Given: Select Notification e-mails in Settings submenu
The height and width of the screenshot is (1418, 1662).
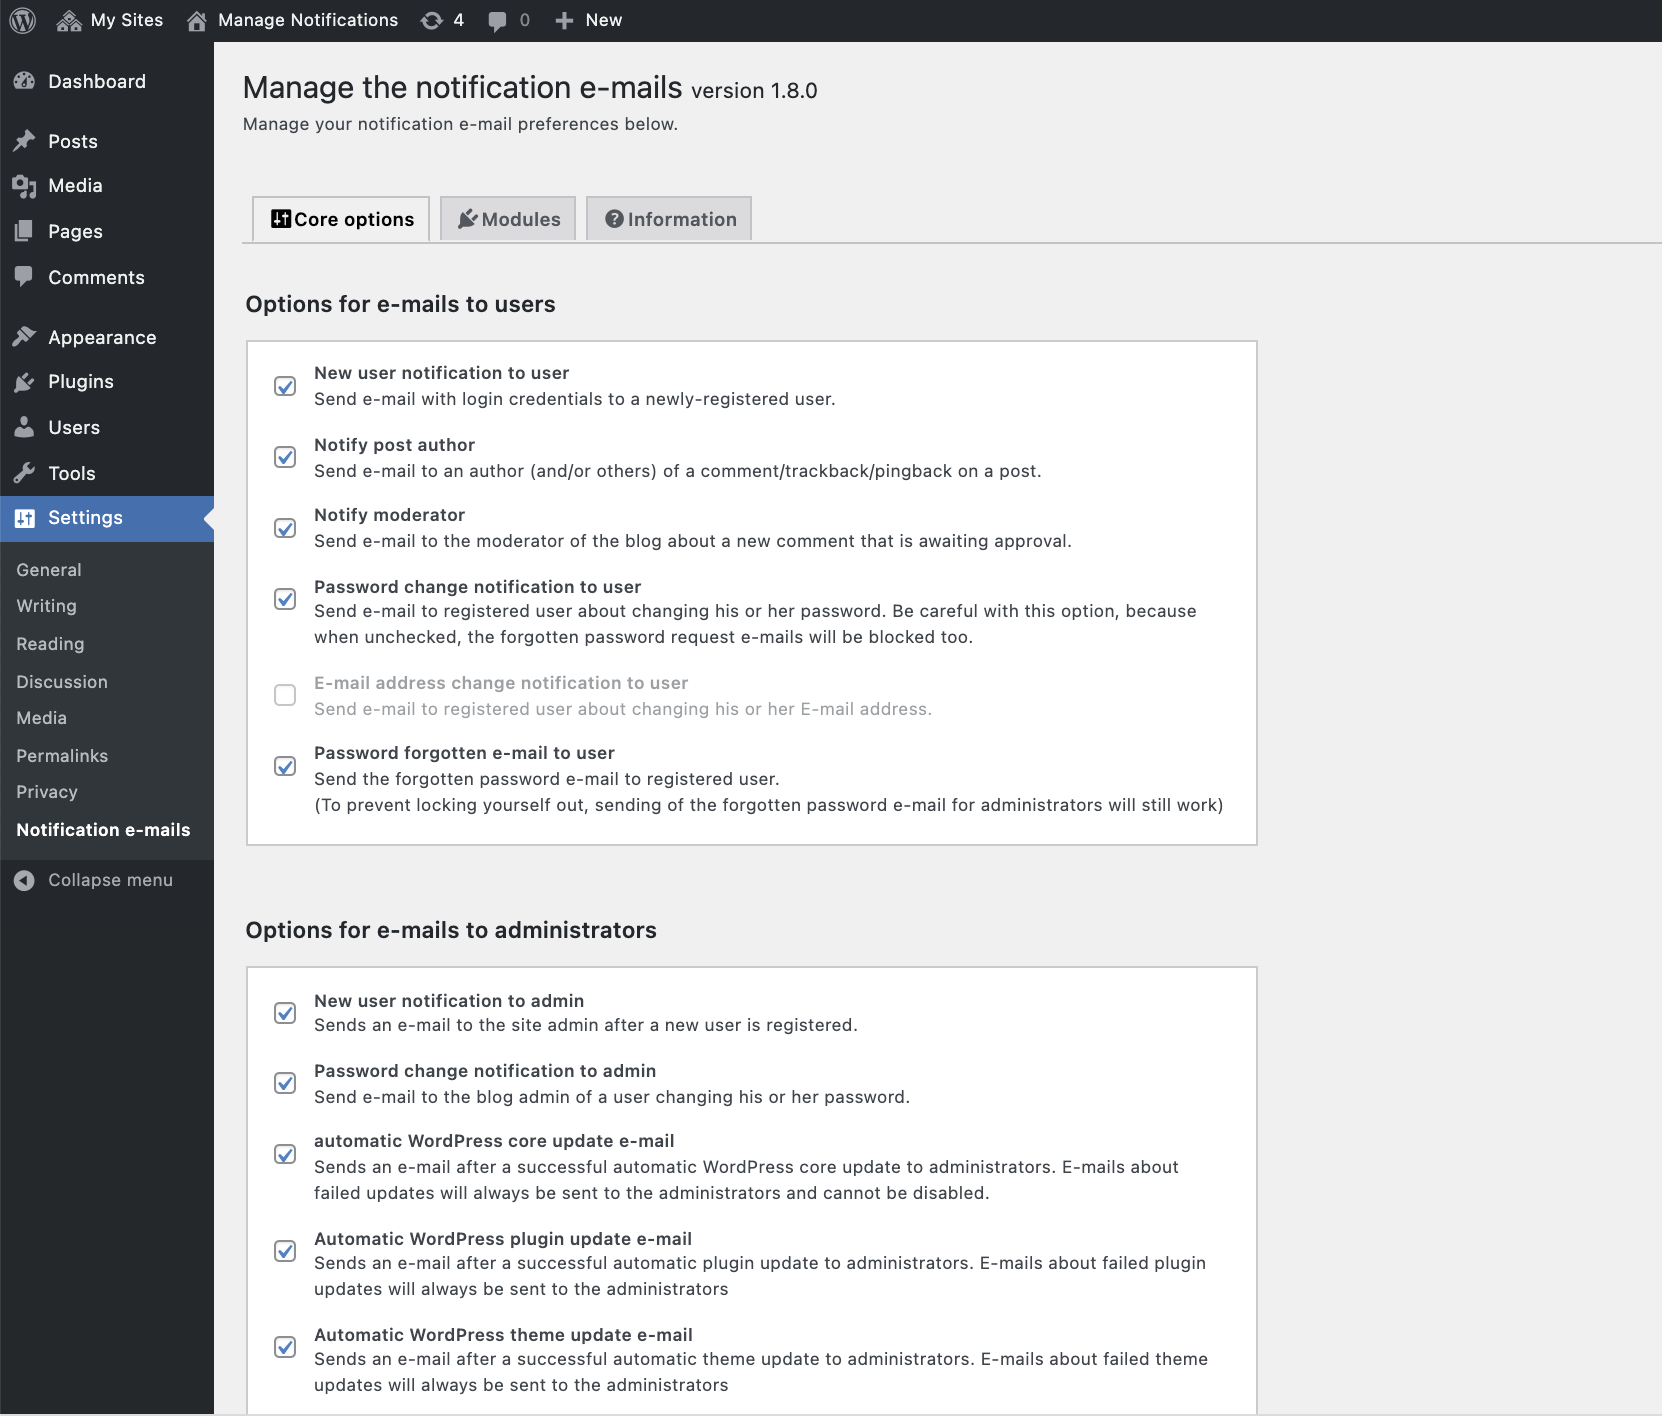Looking at the screenshot, I should [103, 829].
